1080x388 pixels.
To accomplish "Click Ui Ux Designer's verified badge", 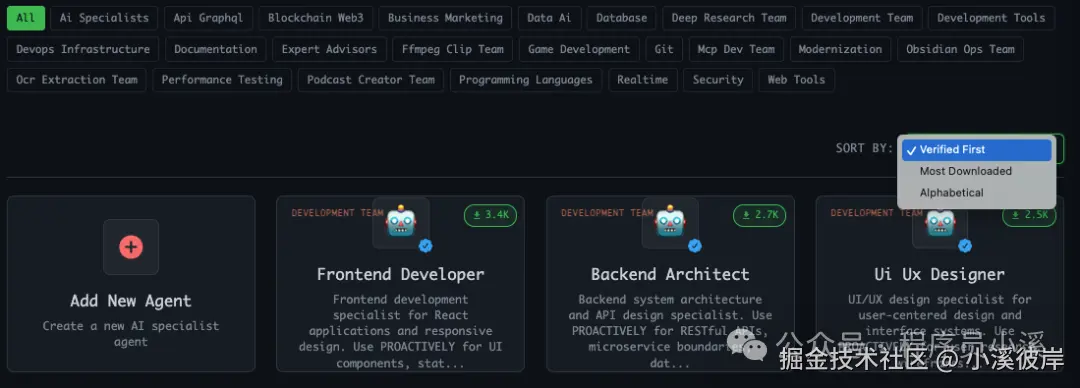I will (x=966, y=245).
